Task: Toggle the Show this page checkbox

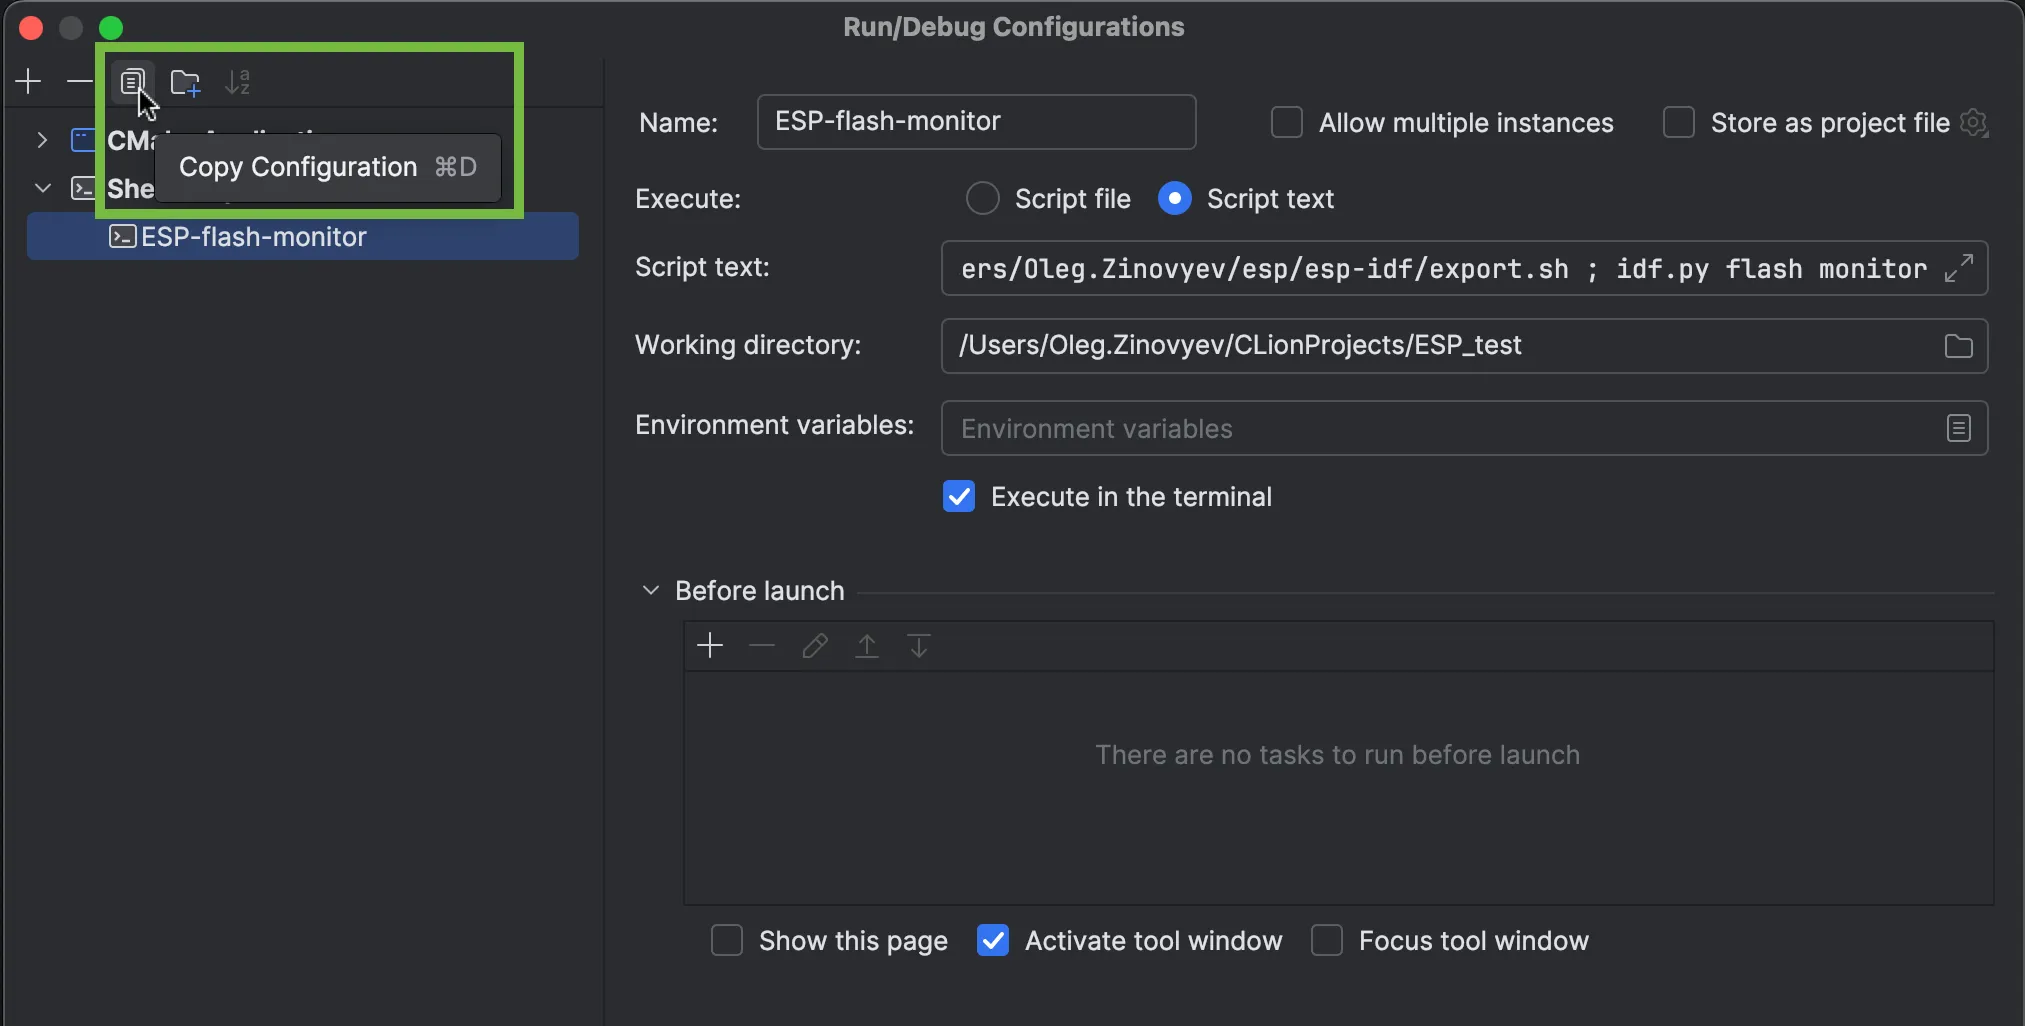Action: tap(727, 941)
